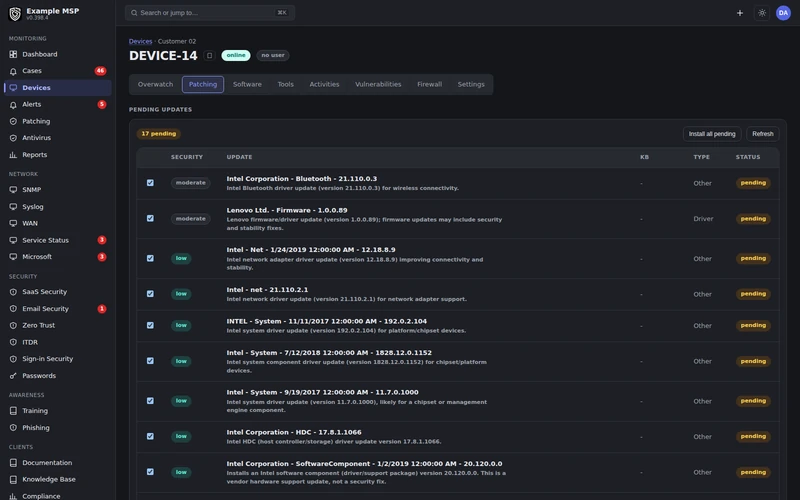Go to Patching in the sidebar
The image size is (800, 500).
click(57, 121)
